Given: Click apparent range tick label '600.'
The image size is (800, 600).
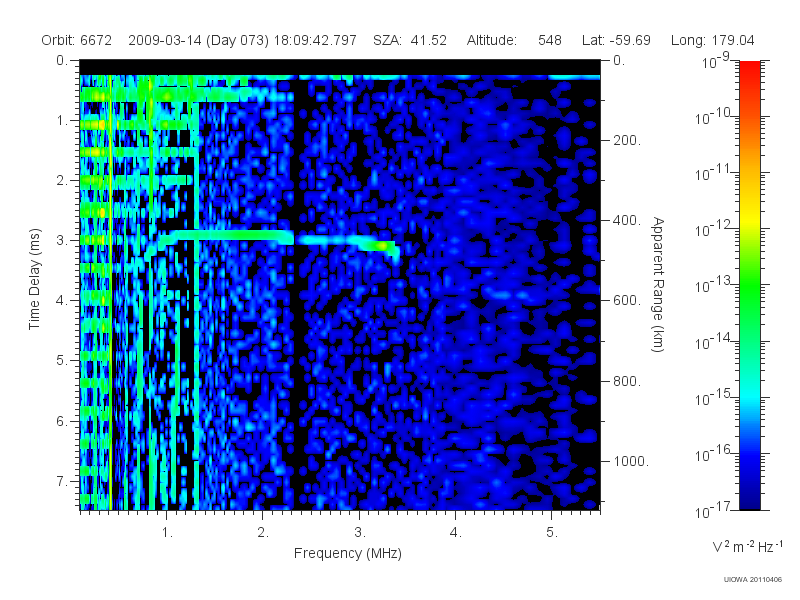Looking at the screenshot, I should click(x=627, y=301).
